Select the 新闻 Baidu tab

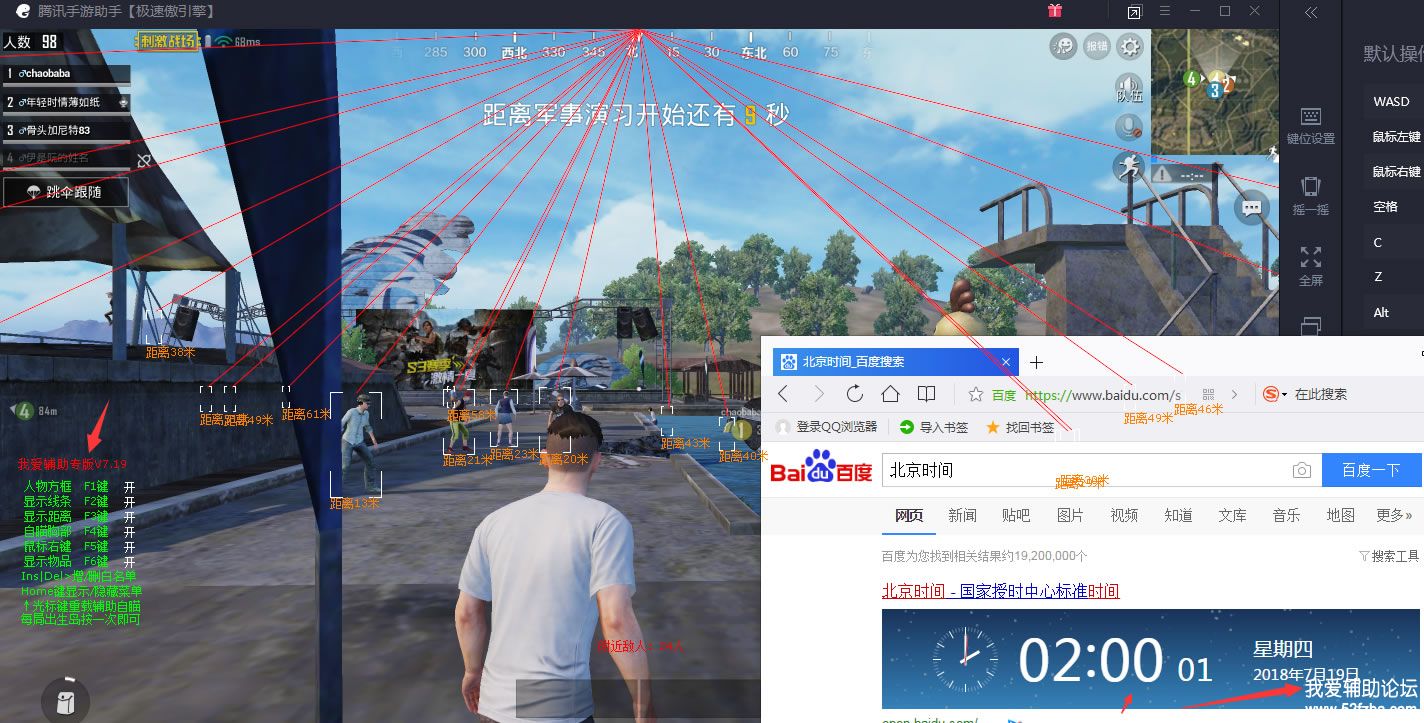(962, 515)
